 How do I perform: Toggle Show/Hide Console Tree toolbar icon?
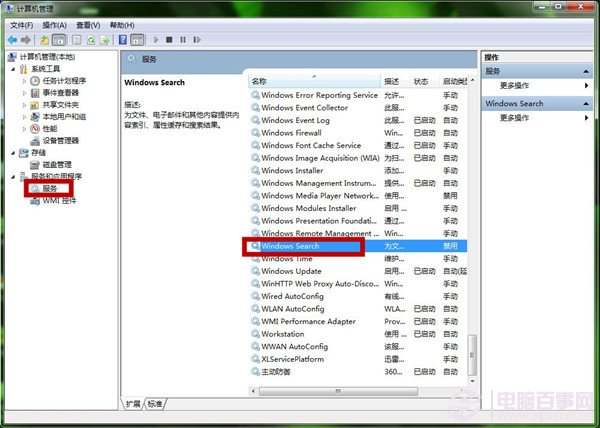pyautogui.click(x=59, y=40)
